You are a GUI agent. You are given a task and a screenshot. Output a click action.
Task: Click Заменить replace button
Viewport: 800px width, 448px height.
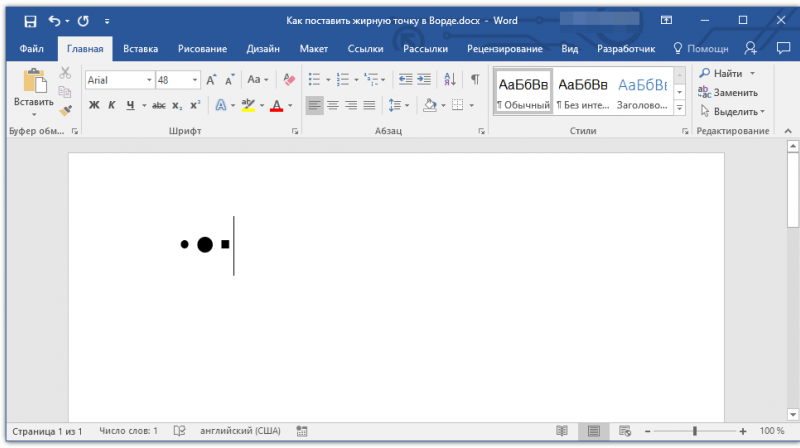click(728, 92)
